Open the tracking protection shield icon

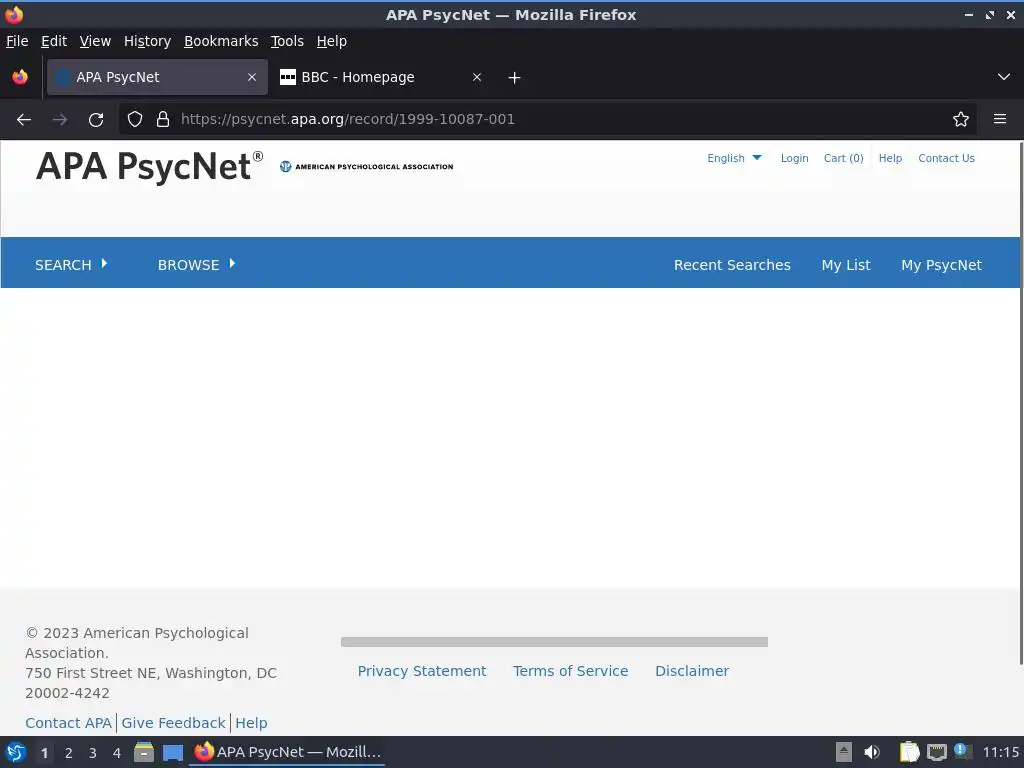pos(135,119)
